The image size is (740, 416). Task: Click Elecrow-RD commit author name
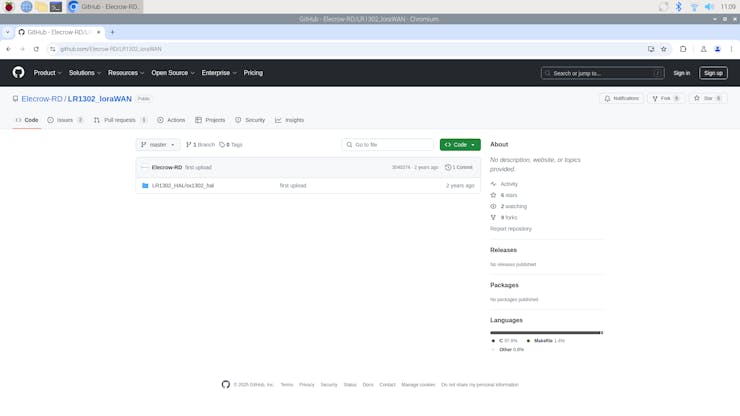pos(167,167)
